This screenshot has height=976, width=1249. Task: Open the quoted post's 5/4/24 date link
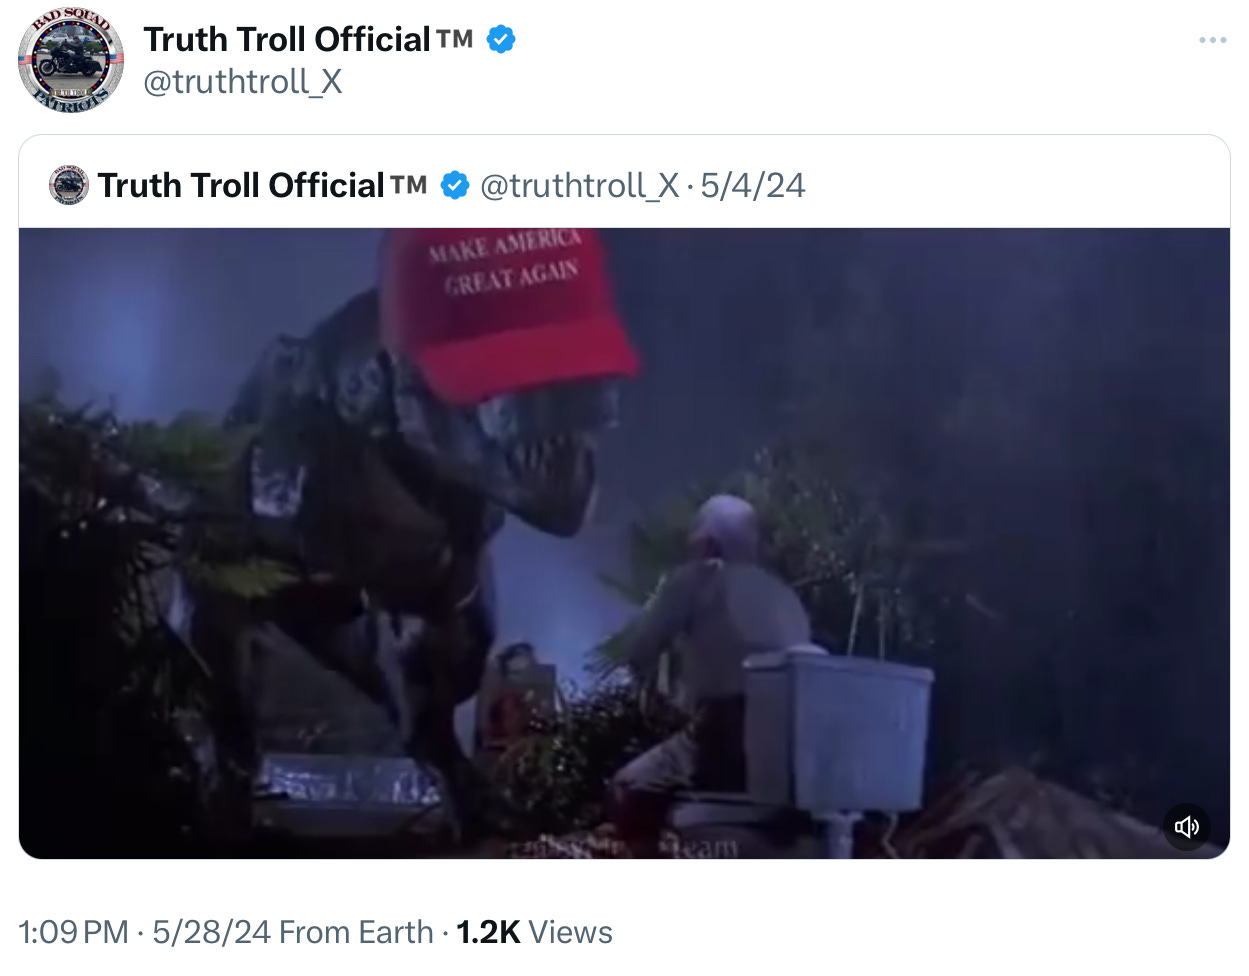(753, 185)
